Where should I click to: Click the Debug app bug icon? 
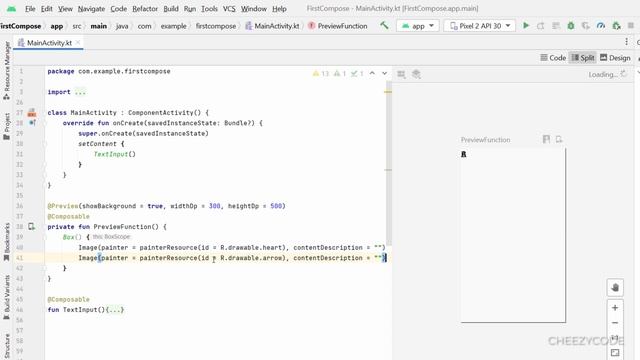point(571,26)
